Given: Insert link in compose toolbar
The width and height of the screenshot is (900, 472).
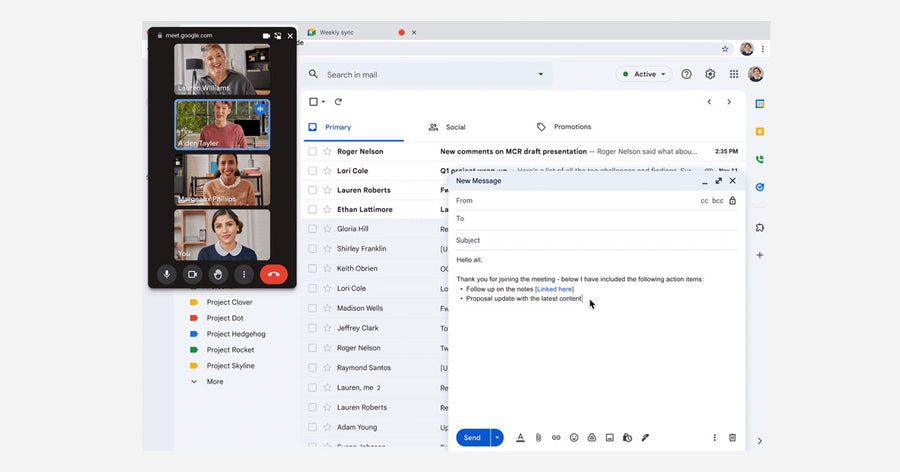Looking at the screenshot, I should pos(556,438).
